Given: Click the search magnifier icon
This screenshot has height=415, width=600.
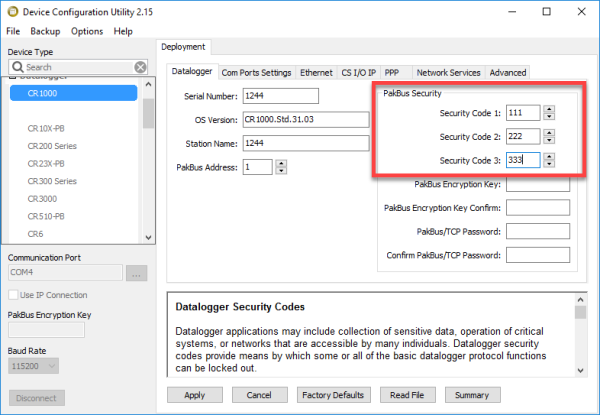Looking at the screenshot, I should (17, 67).
